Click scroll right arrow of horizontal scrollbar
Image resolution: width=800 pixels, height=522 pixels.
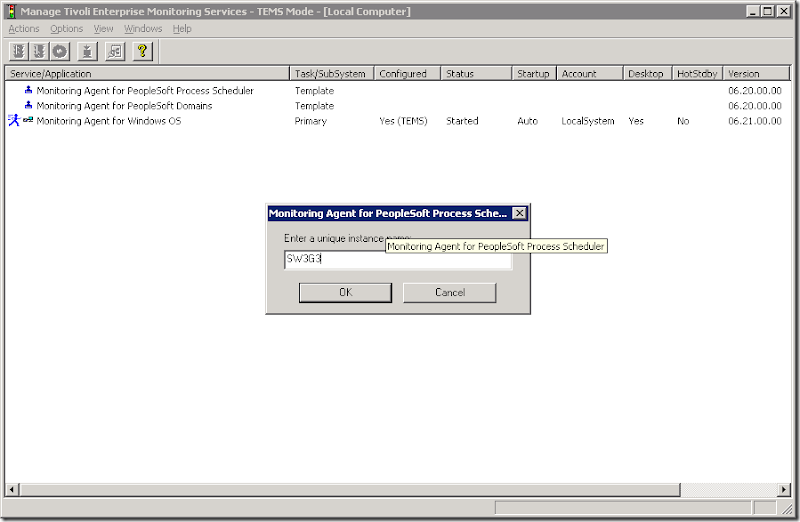point(784,490)
